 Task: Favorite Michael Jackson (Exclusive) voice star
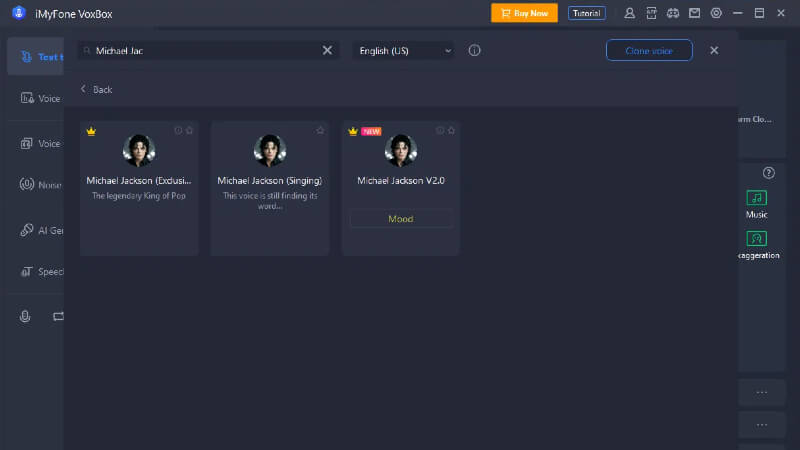point(189,131)
